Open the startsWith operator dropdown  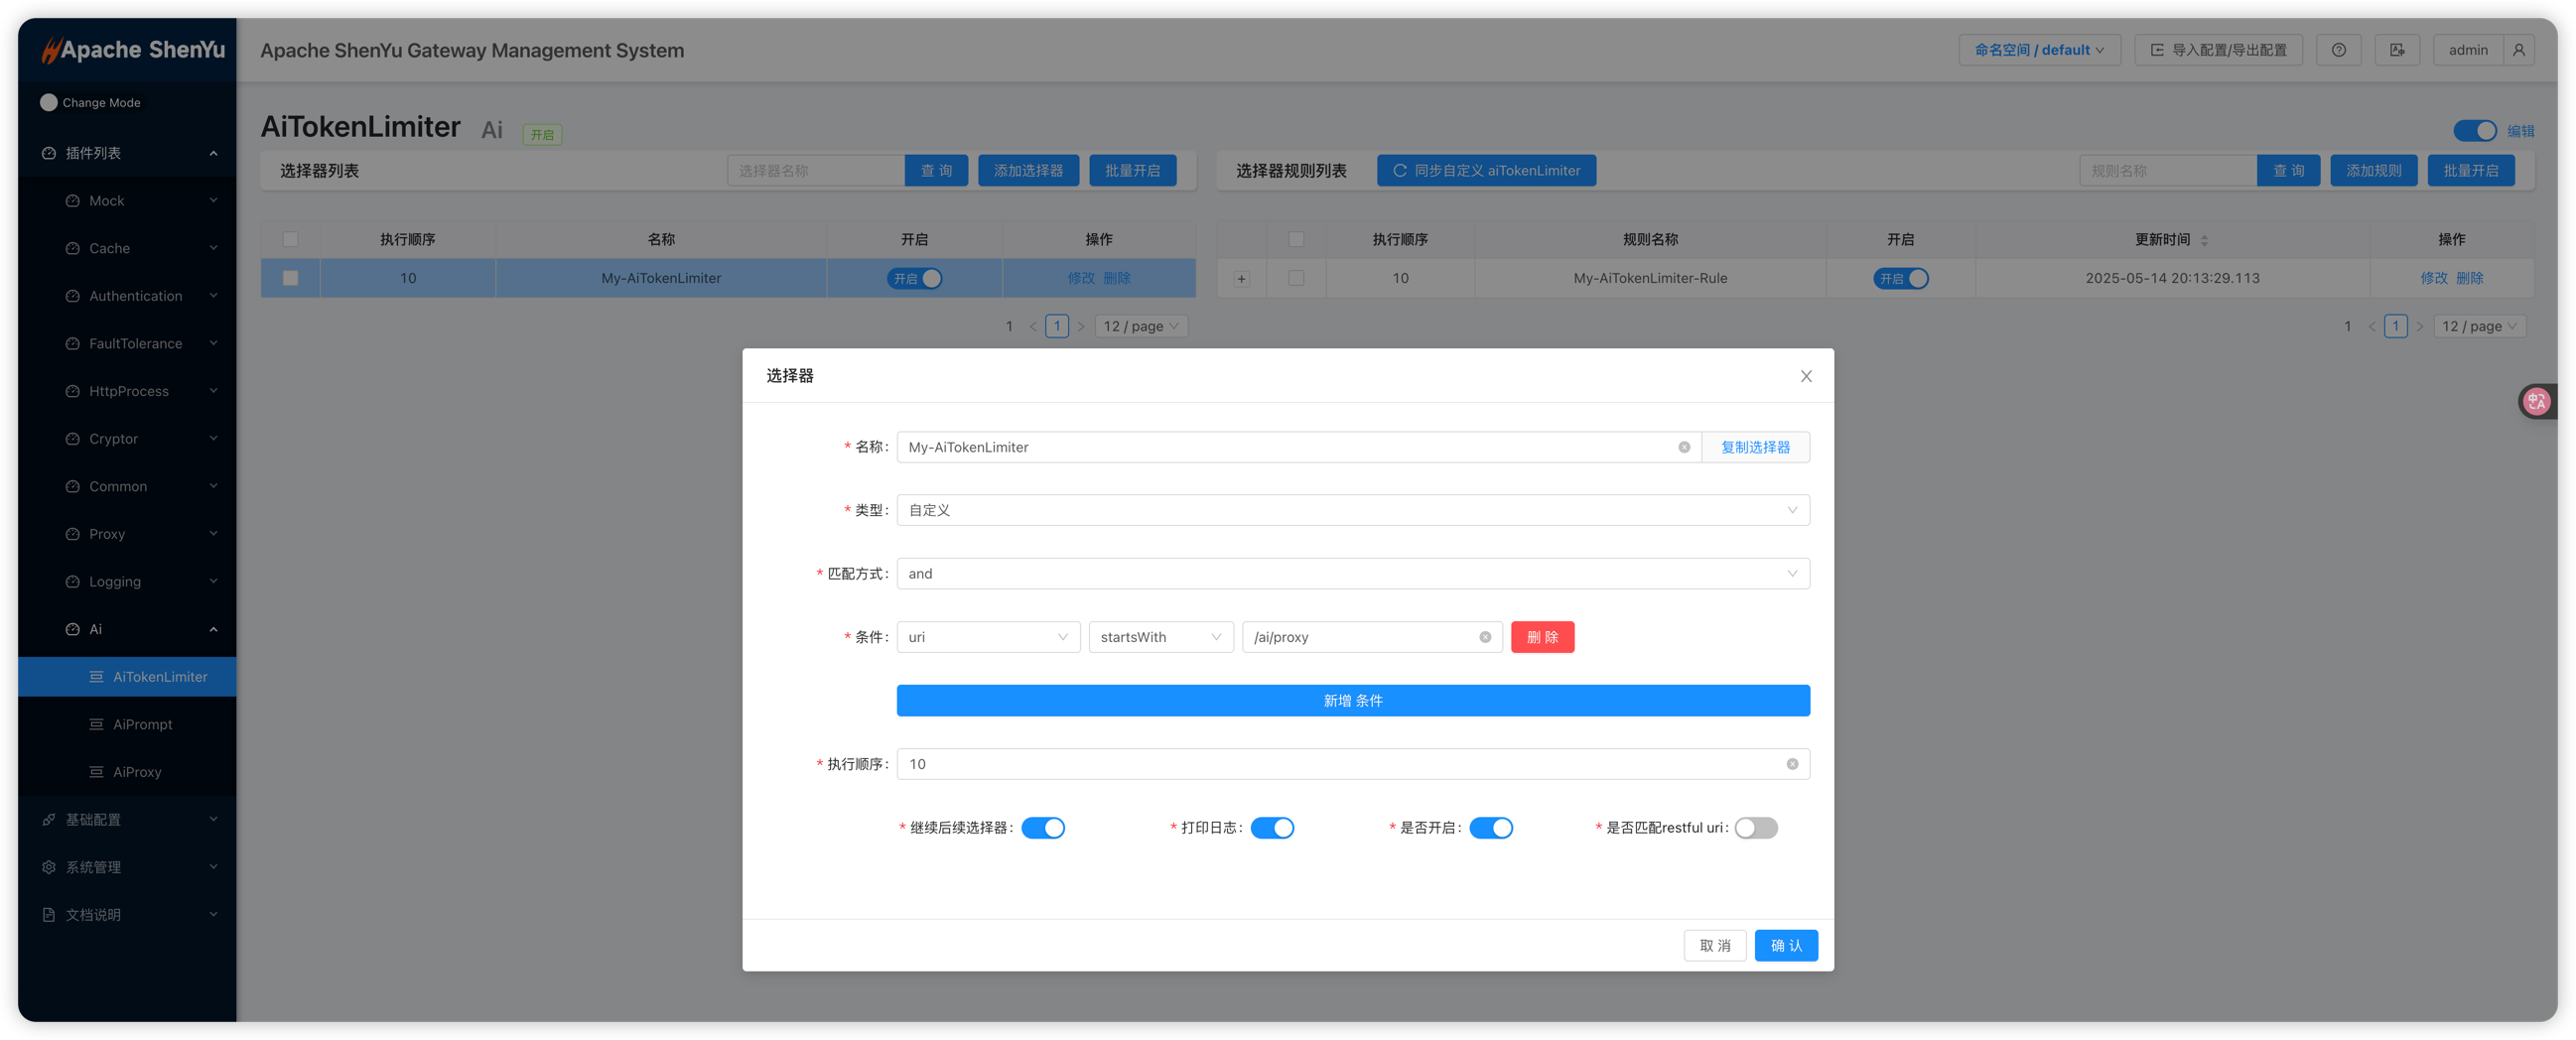pos(1160,637)
